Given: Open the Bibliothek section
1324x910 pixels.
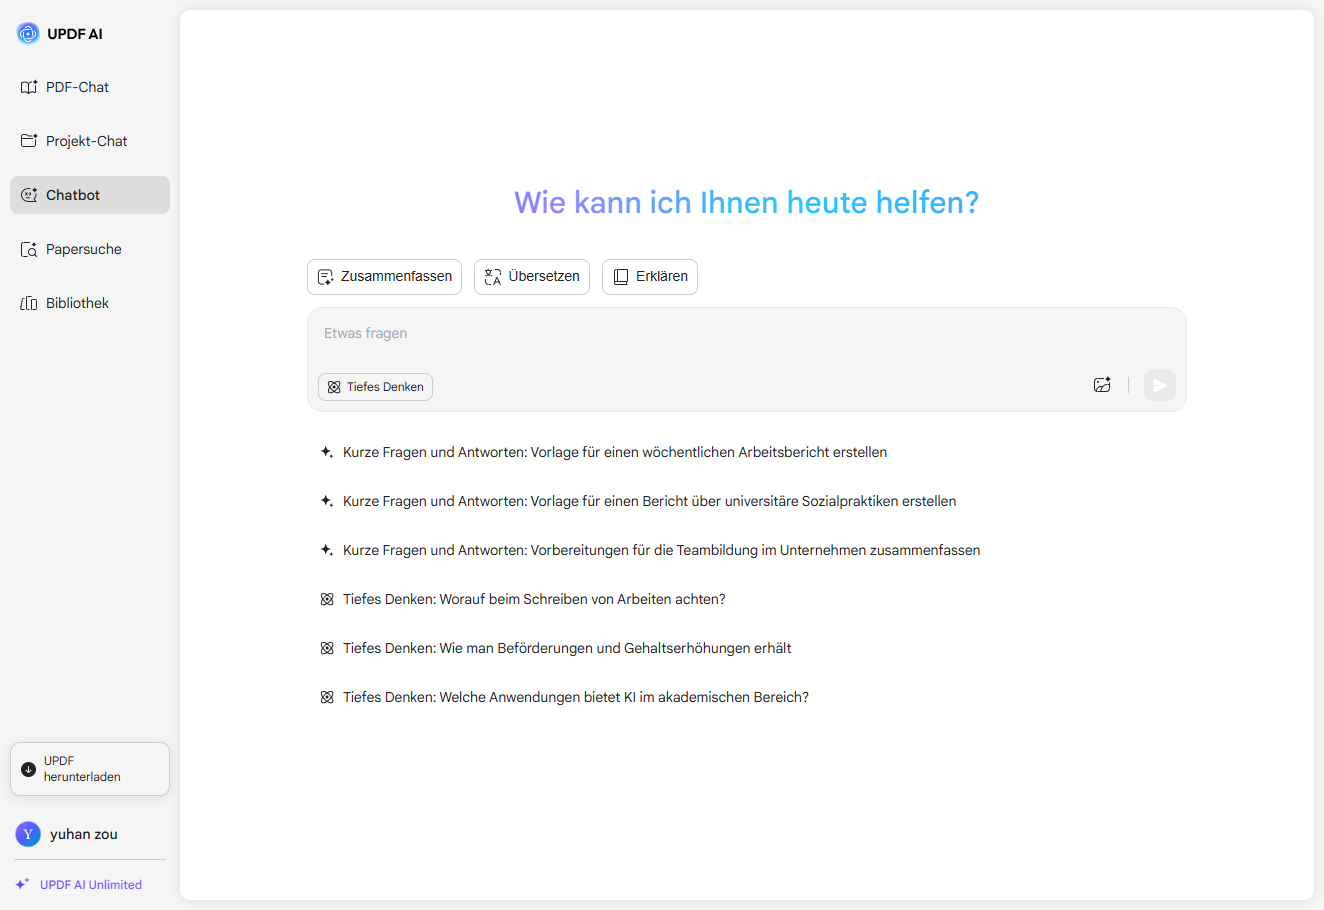Looking at the screenshot, I should [x=90, y=303].
